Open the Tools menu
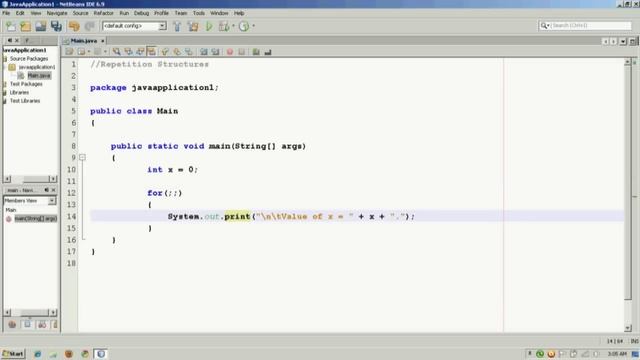 click(199, 13)
